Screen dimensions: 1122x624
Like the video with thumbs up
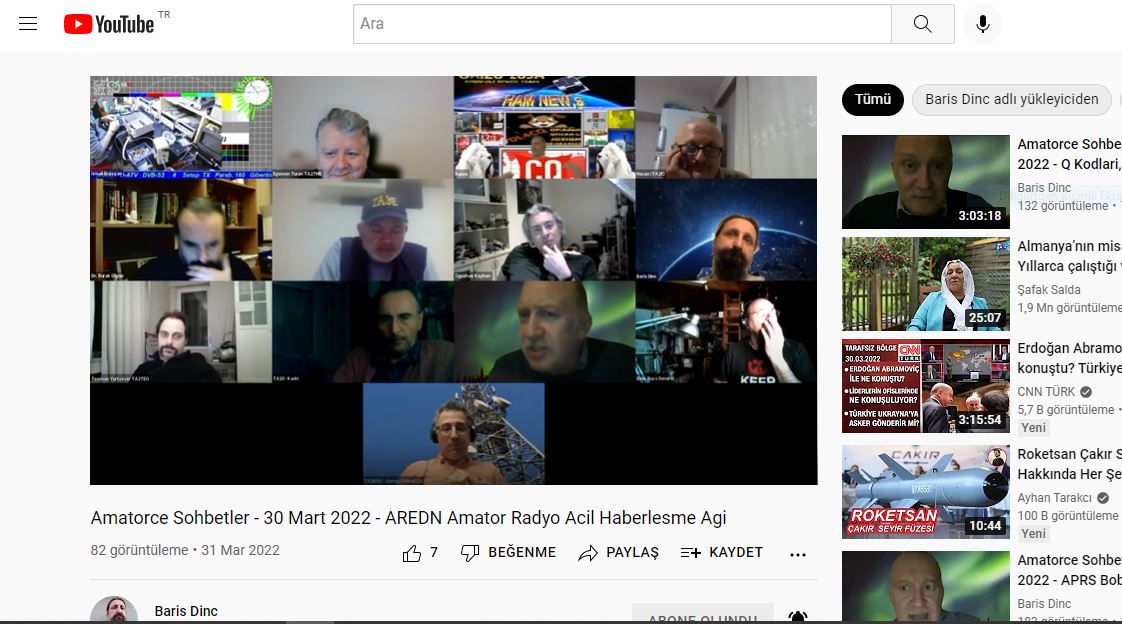point(412,553)
